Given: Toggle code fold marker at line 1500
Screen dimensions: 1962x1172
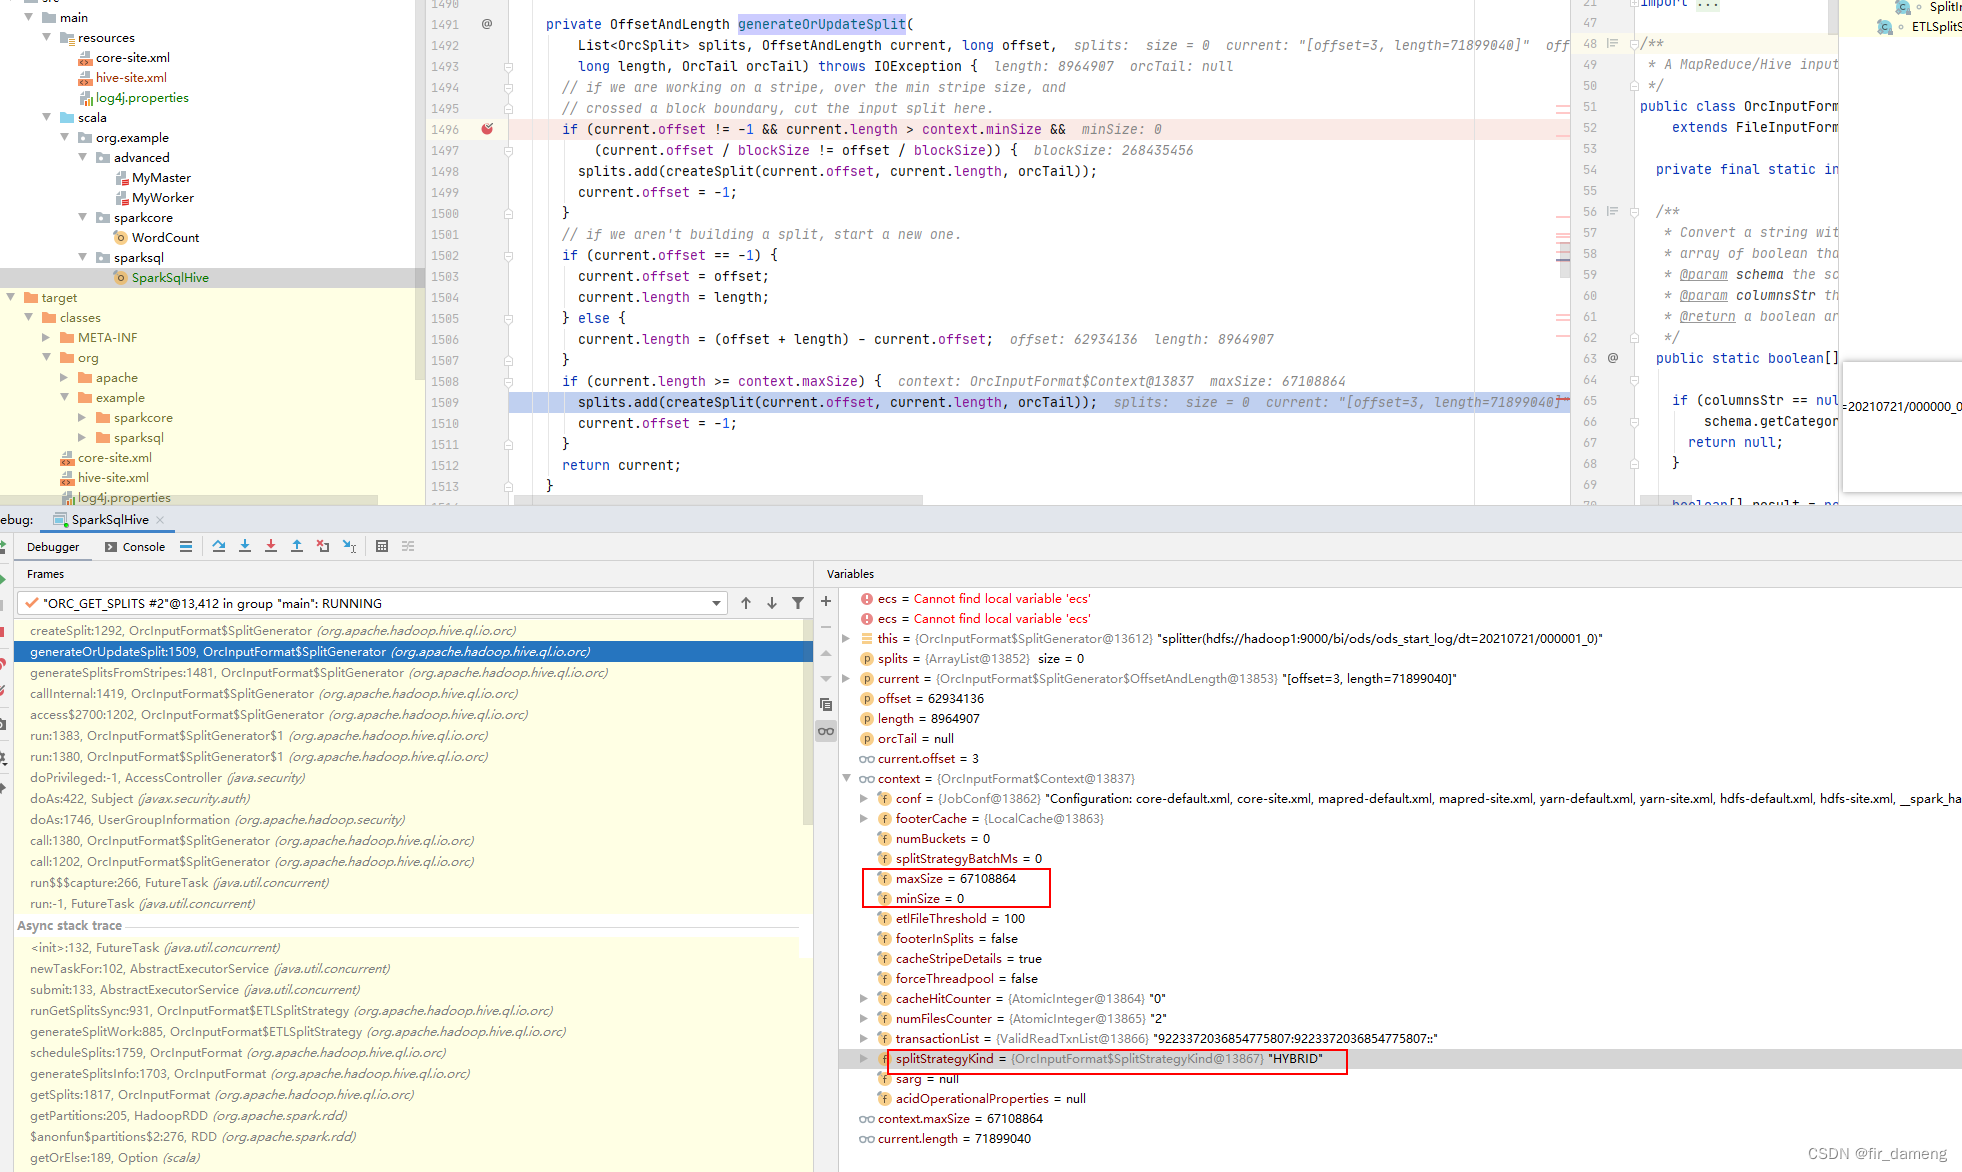Looking at the screenshot, I should click(508, 213).
